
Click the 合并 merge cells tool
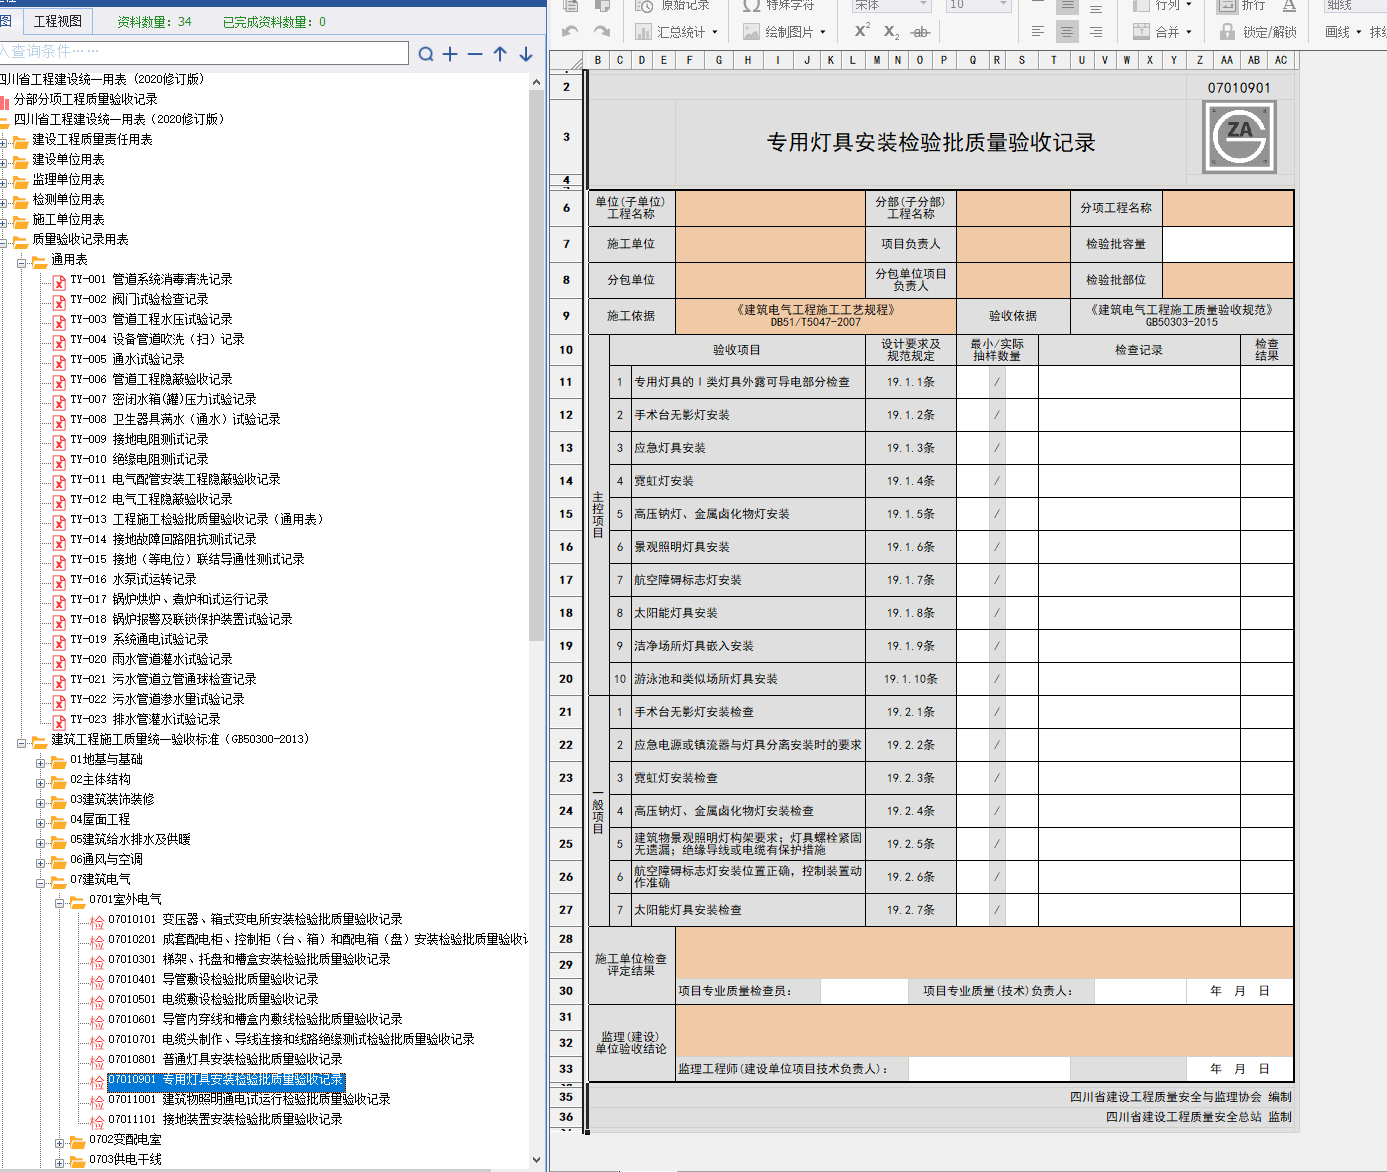coord(1161,32)
